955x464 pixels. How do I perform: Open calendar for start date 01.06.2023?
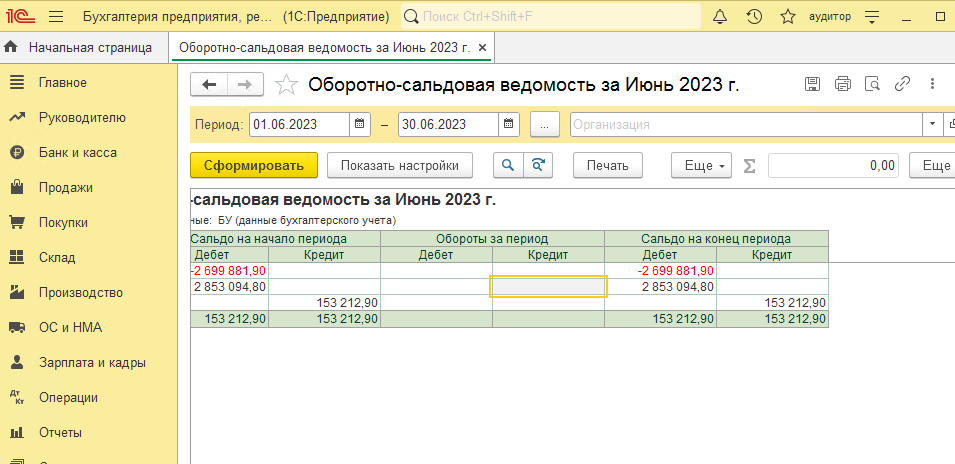pos(359,125)
